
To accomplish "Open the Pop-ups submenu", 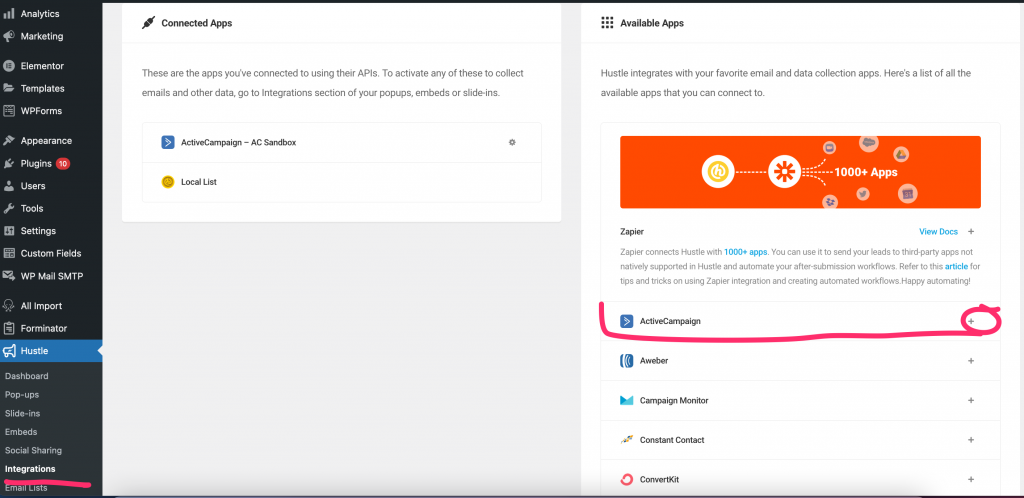I will [22, 395].
